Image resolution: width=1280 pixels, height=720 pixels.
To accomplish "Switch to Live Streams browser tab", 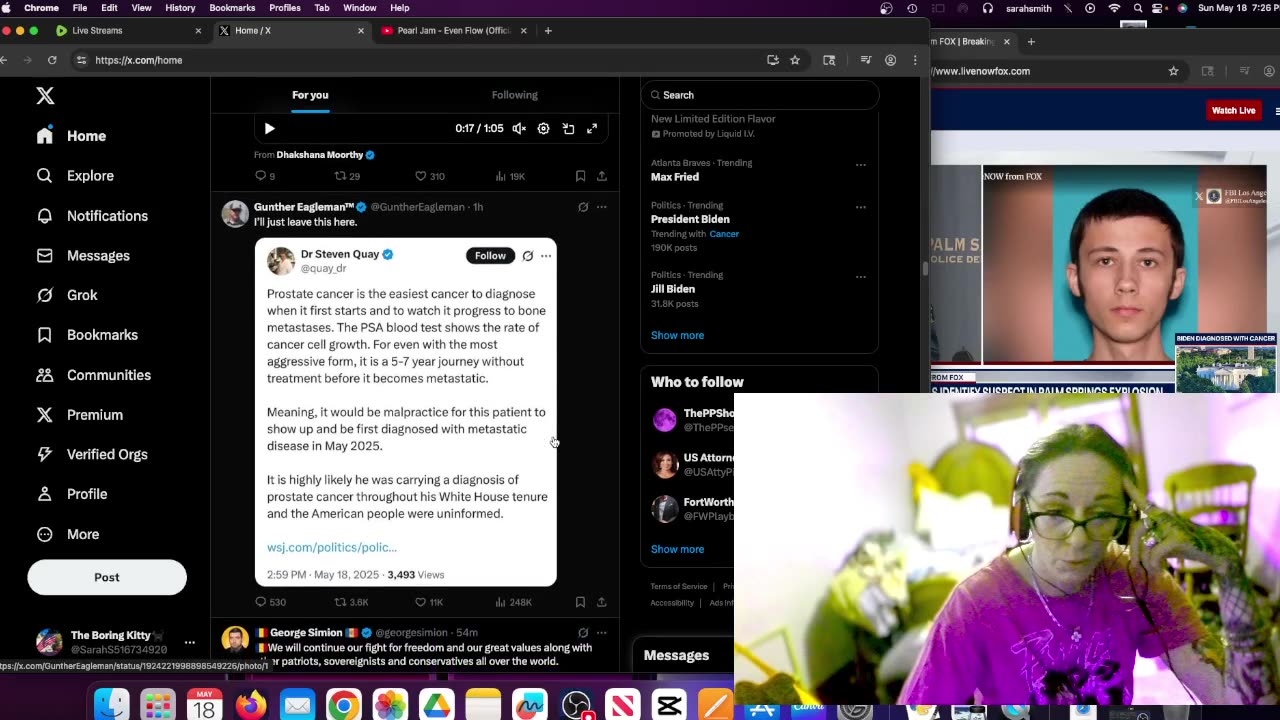I will point(128,31).
